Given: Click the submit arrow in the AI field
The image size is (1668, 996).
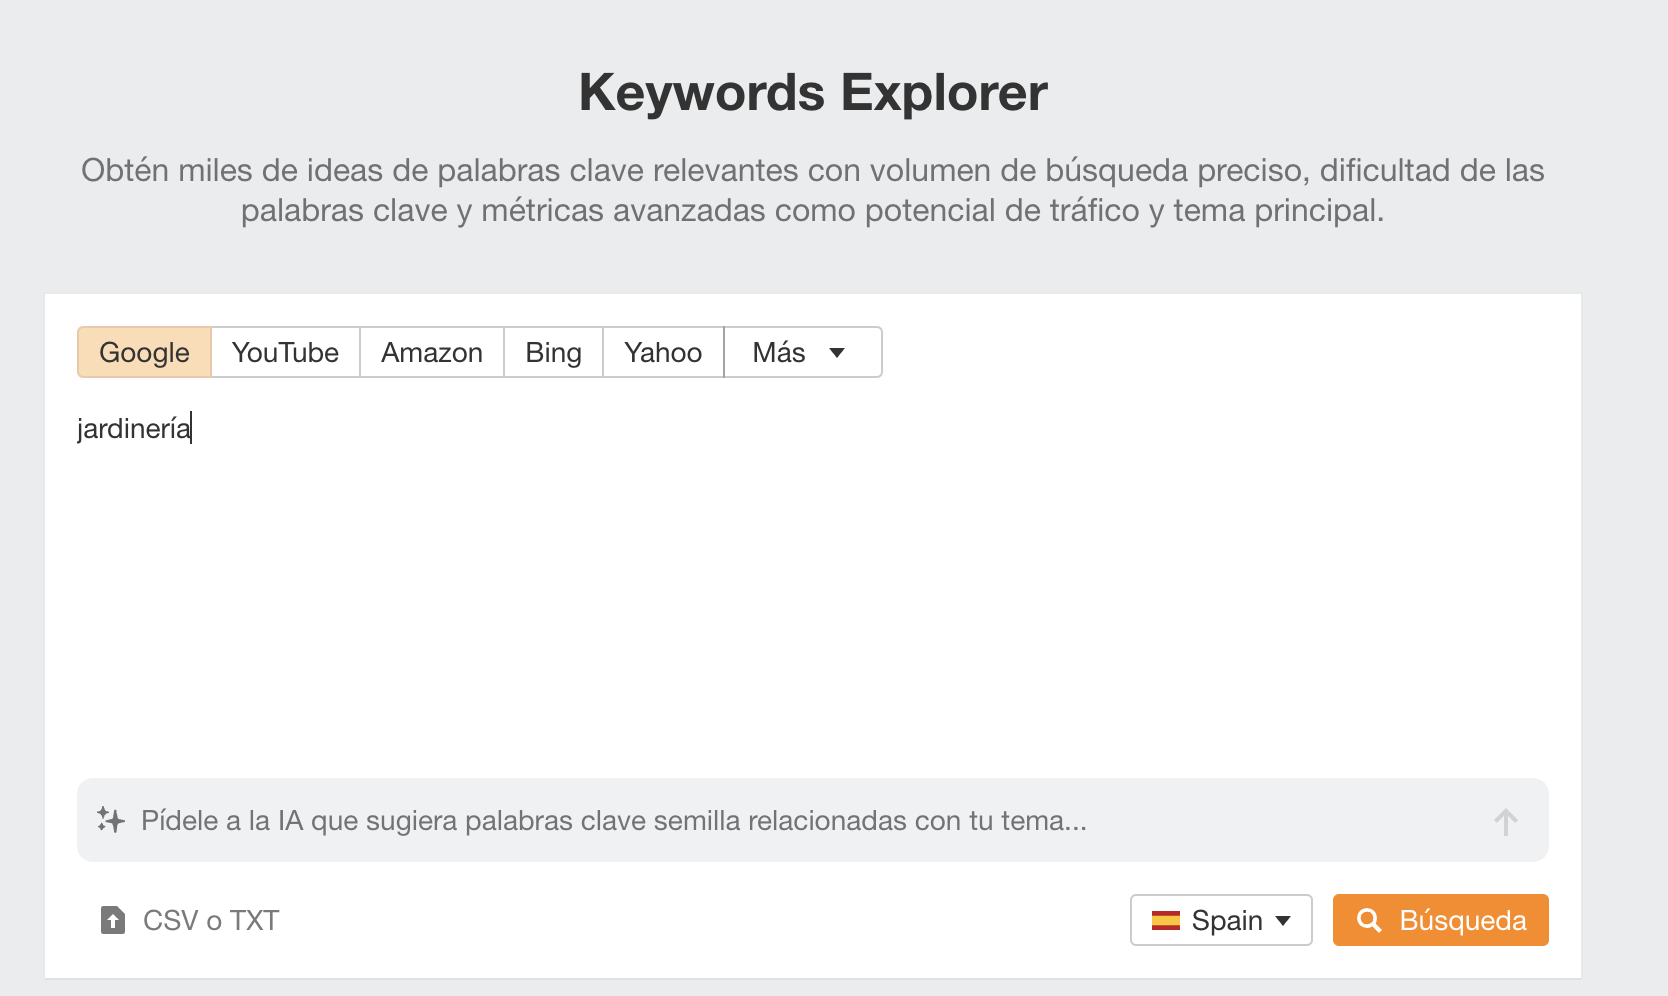Looking at the screenshot, I should point(1505,820).
